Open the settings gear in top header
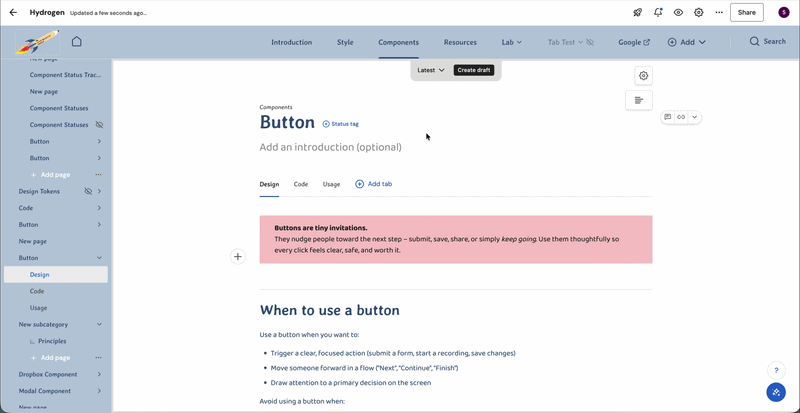The width and height of the screenshot is (800, 413). pos(698,13)
